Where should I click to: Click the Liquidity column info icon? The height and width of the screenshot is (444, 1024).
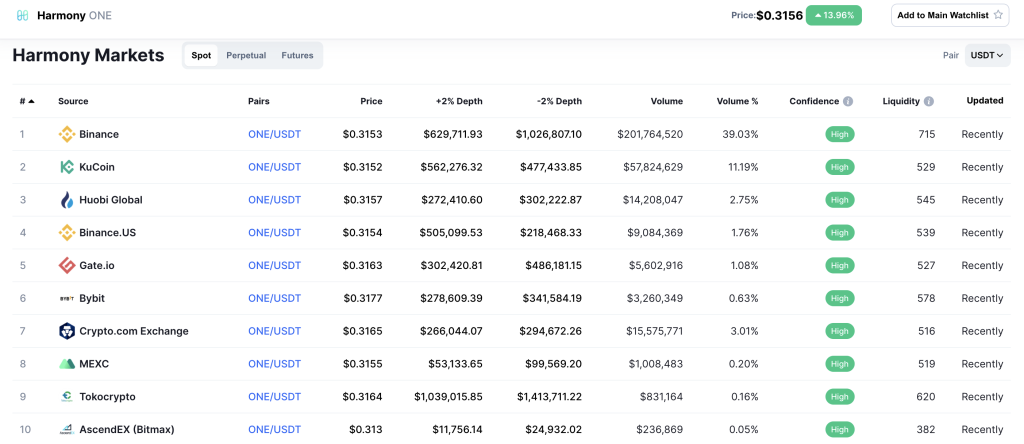(x=929, y=101)
